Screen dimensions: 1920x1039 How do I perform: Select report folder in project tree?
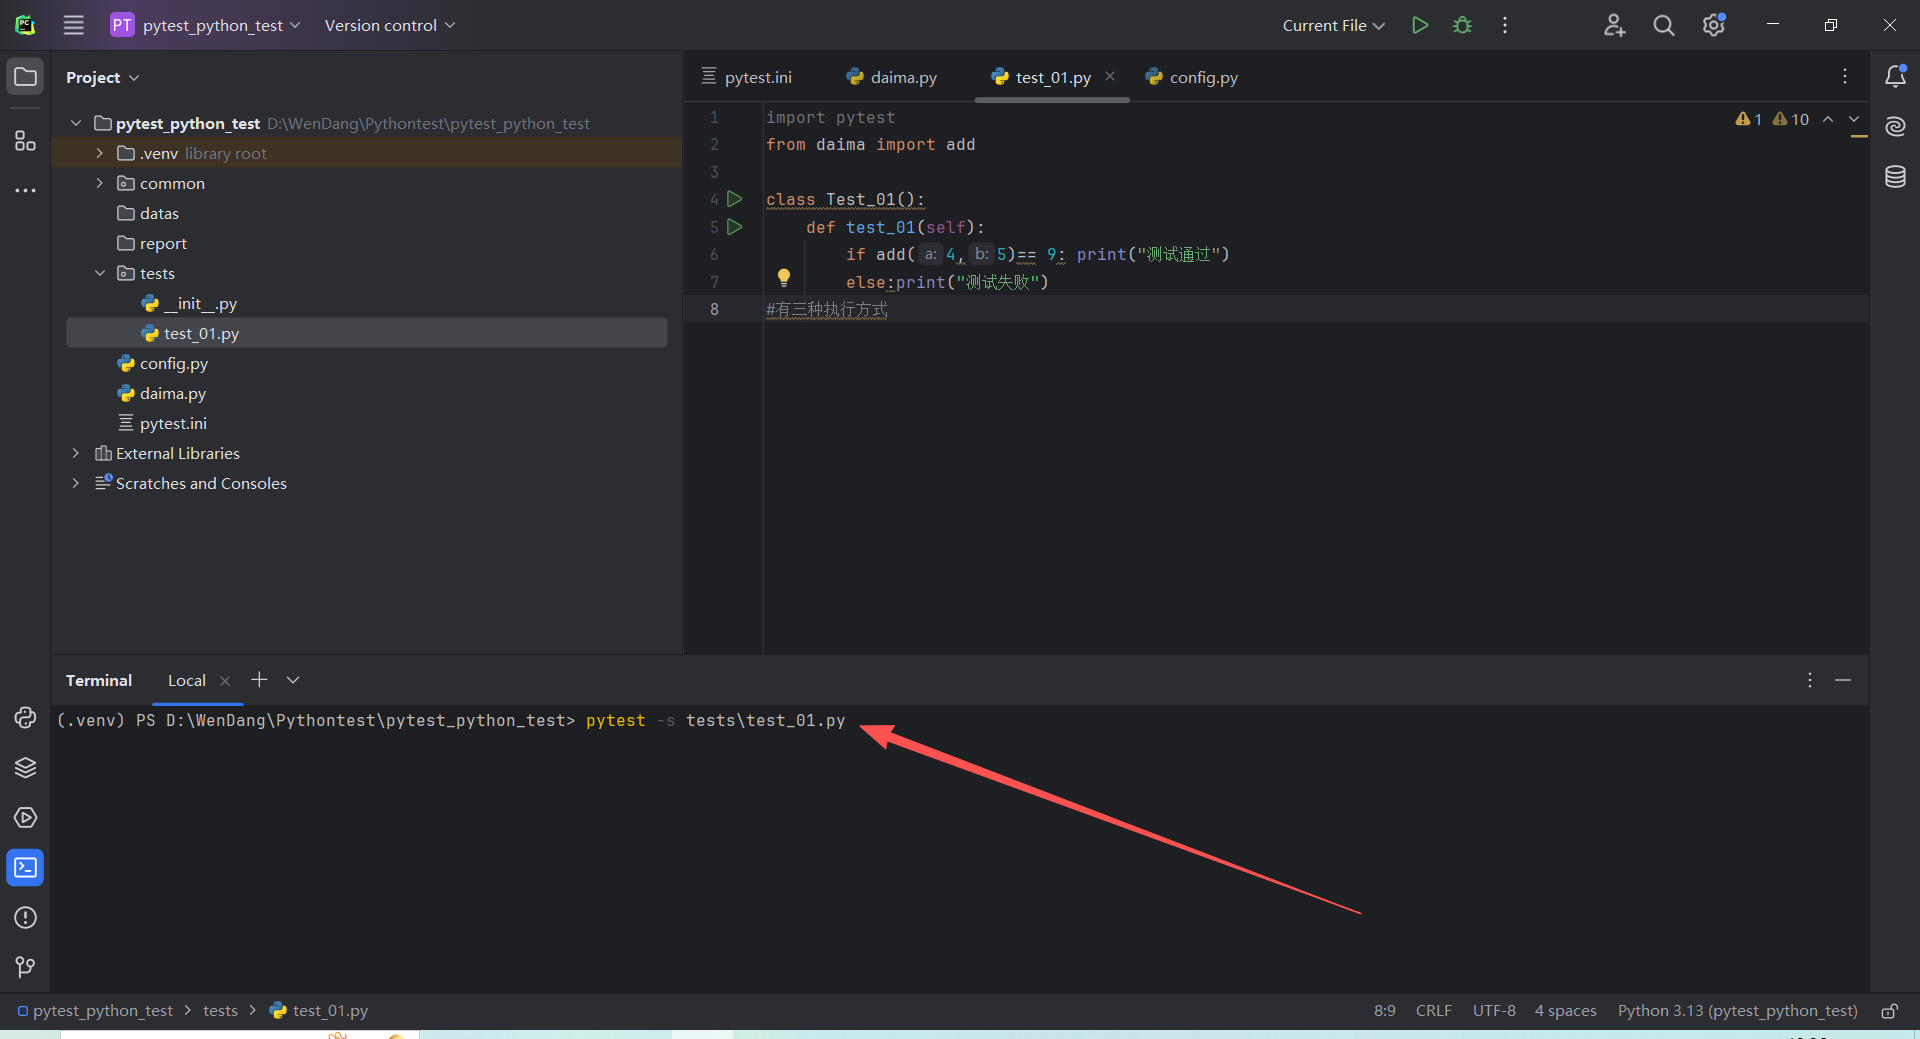[x=163, y=243]
